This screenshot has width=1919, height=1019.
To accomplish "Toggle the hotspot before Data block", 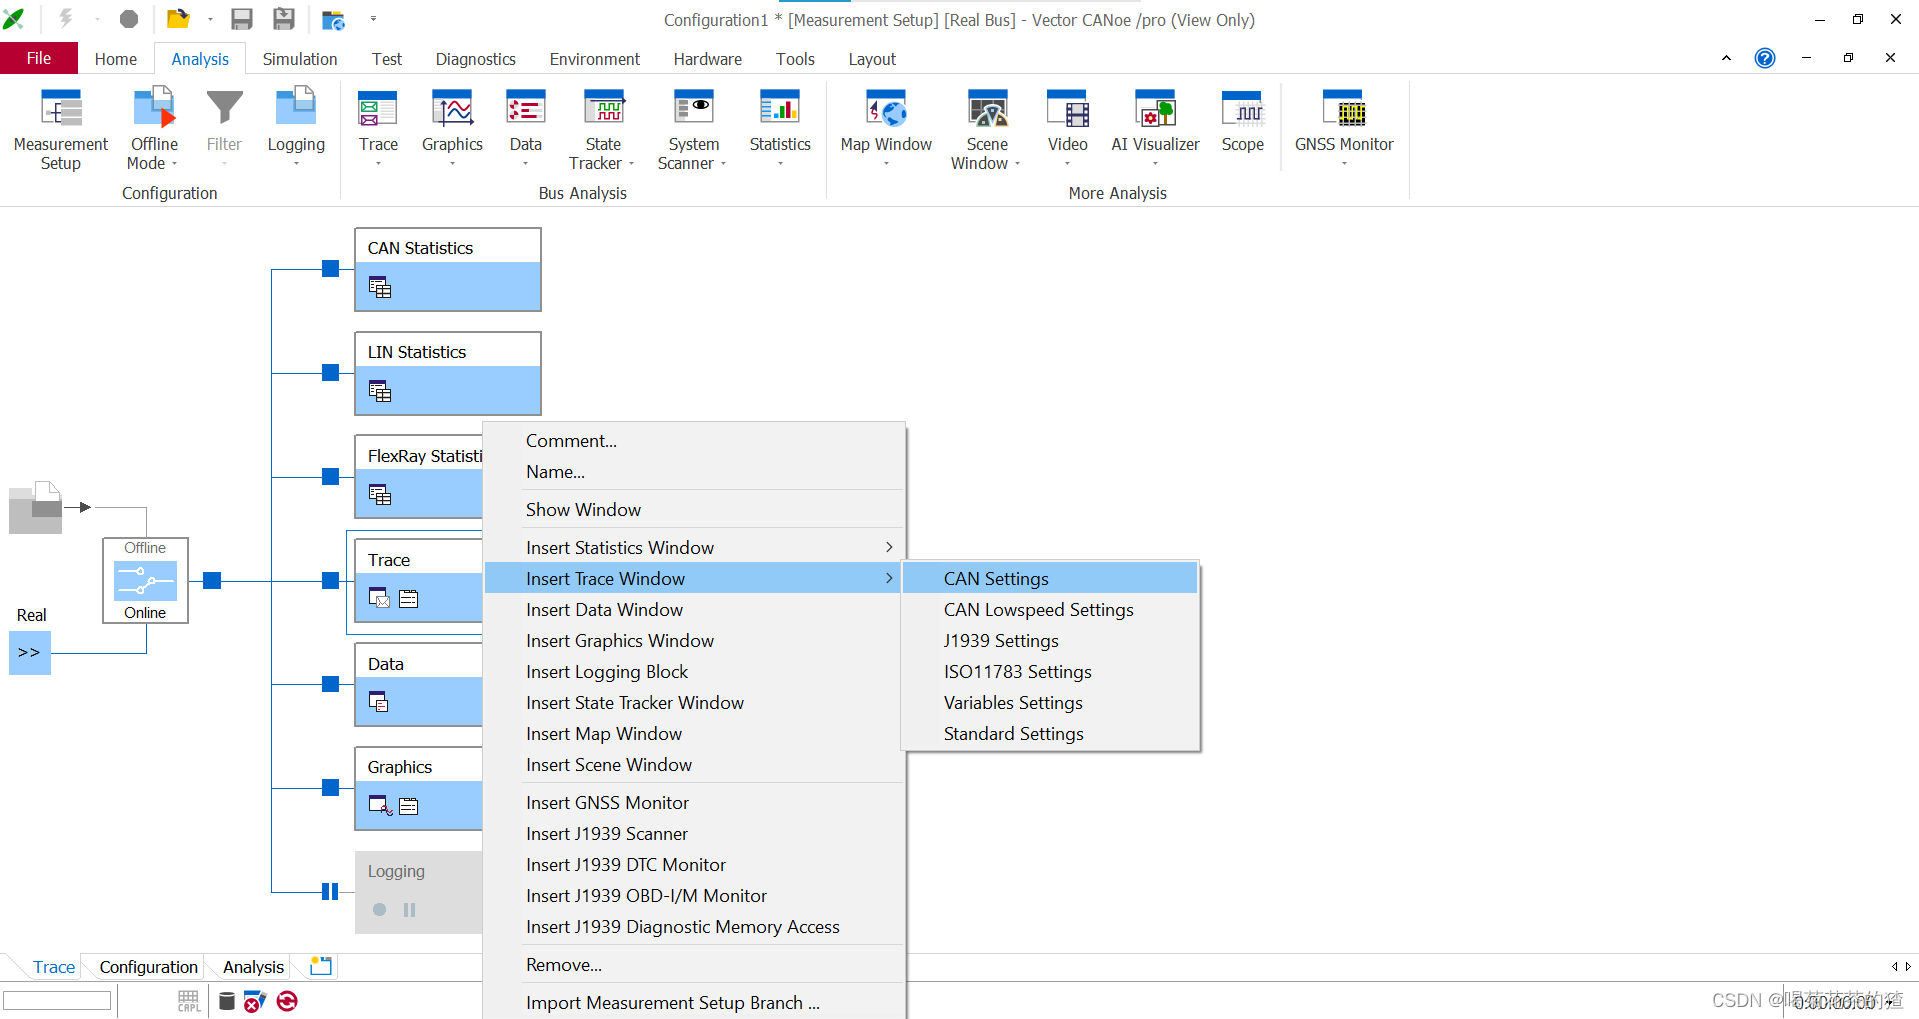I will click(x=331, y=684).
